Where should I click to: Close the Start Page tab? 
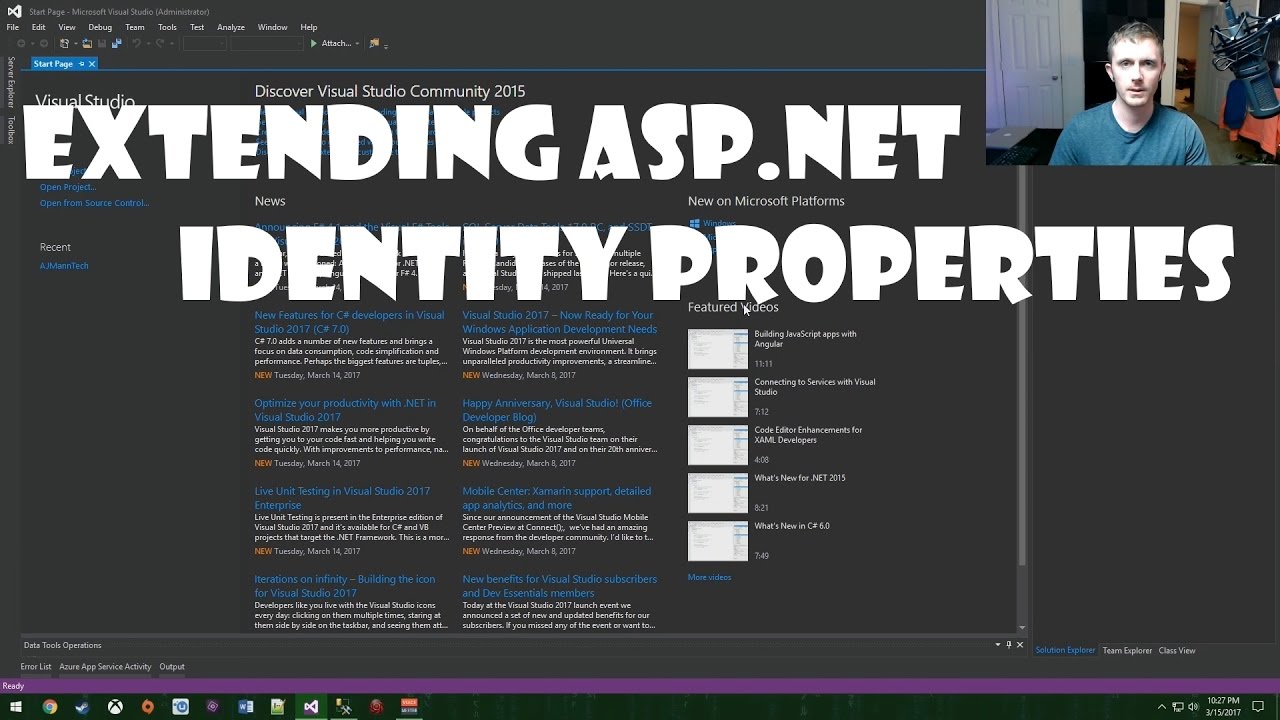(x=92, y=64)
